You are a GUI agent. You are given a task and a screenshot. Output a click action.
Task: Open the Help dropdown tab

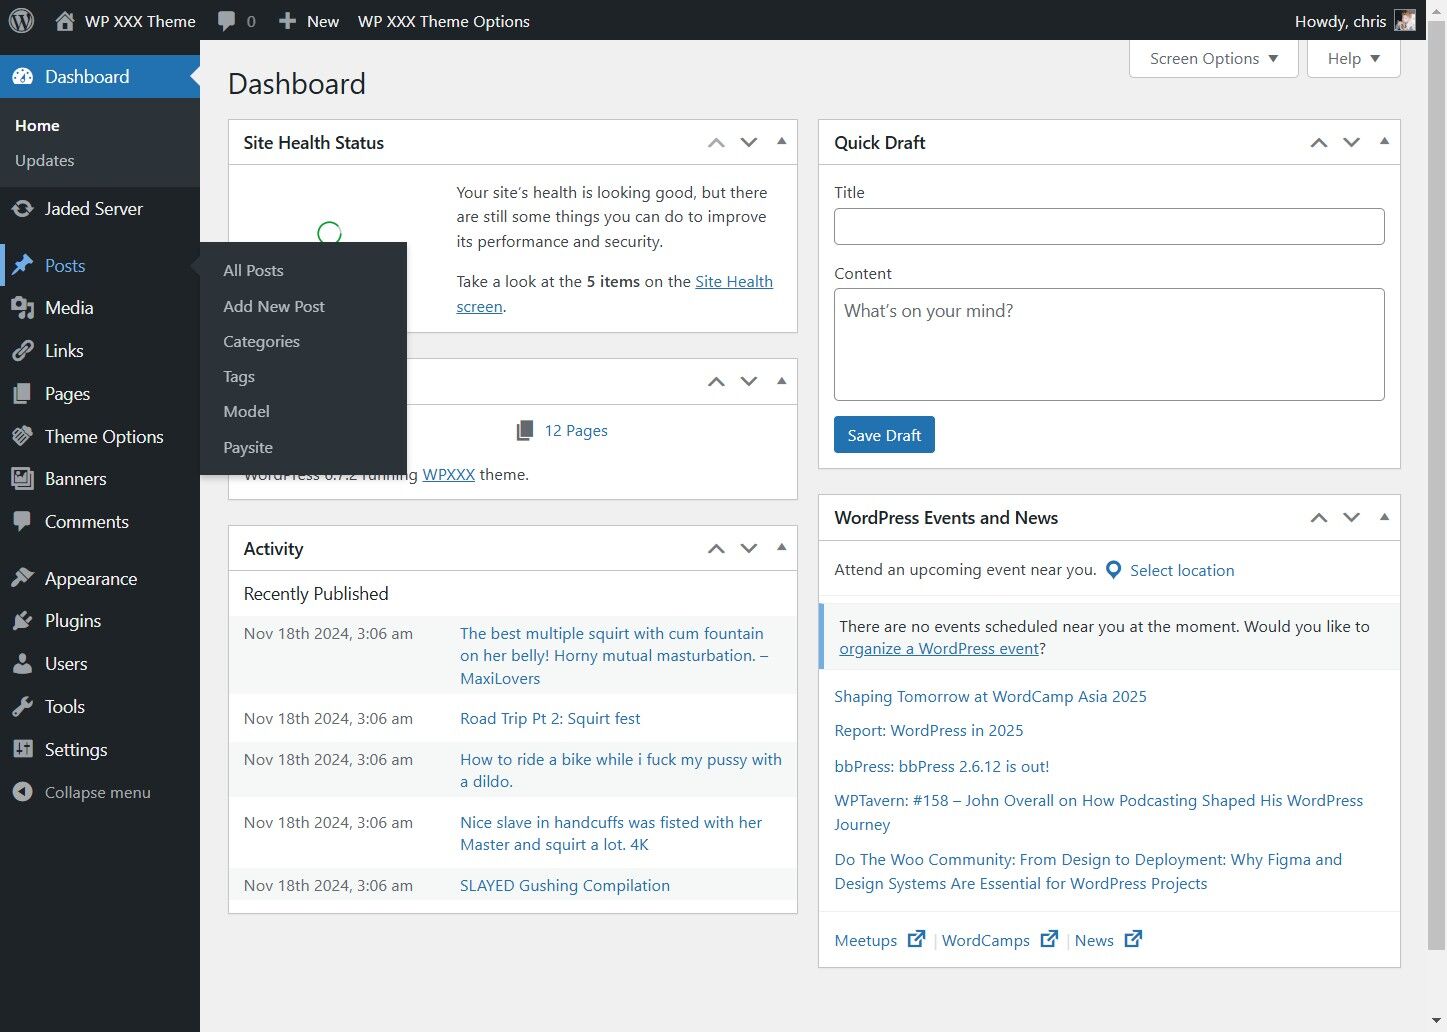point(1353,59)
